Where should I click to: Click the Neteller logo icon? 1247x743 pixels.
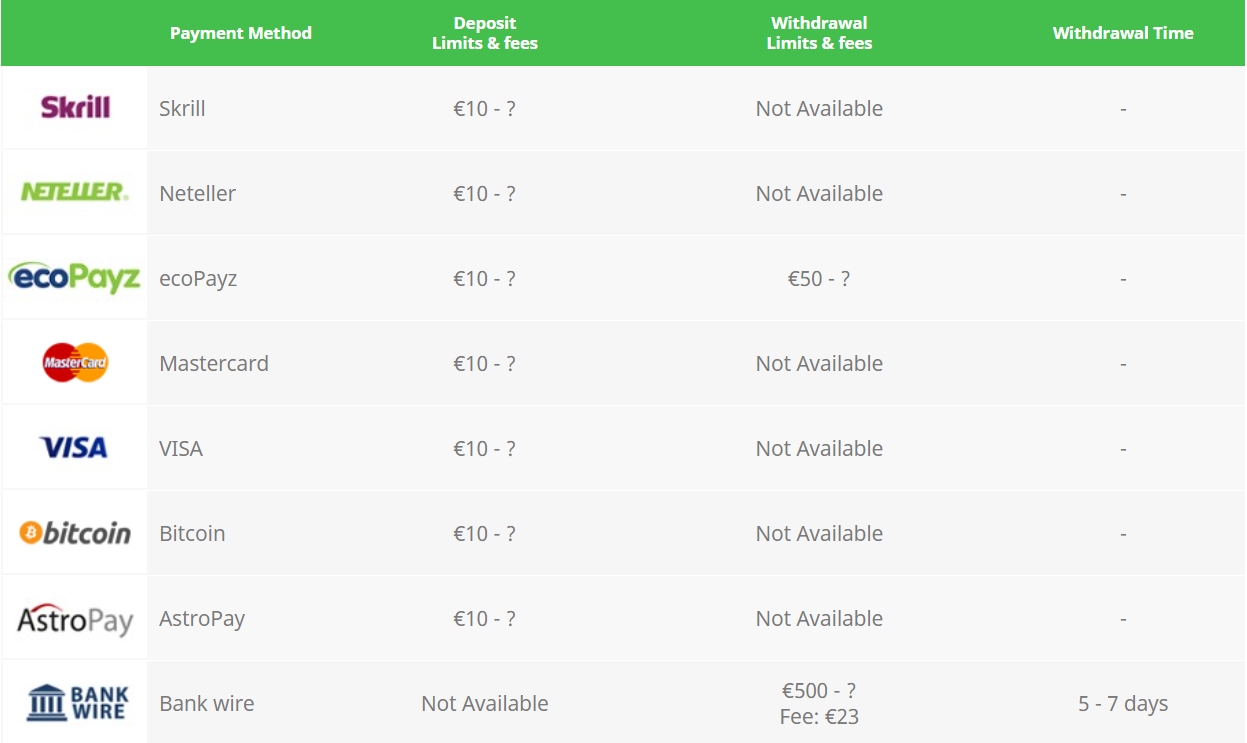[x=75, y=192]
